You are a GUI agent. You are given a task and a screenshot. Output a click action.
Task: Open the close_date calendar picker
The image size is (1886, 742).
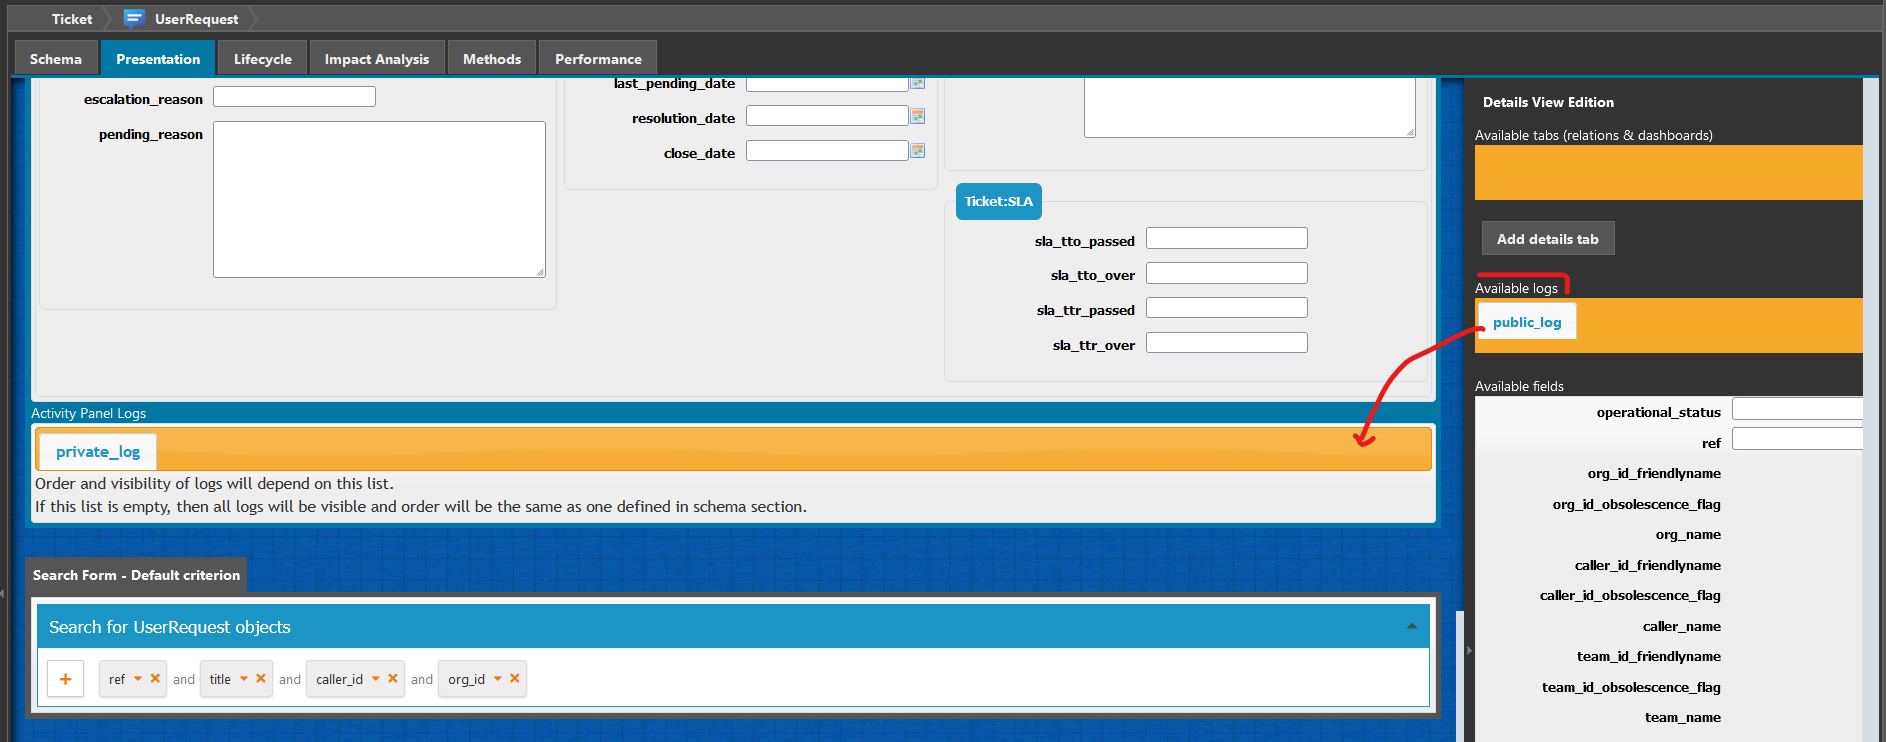[x=917, y=151]
